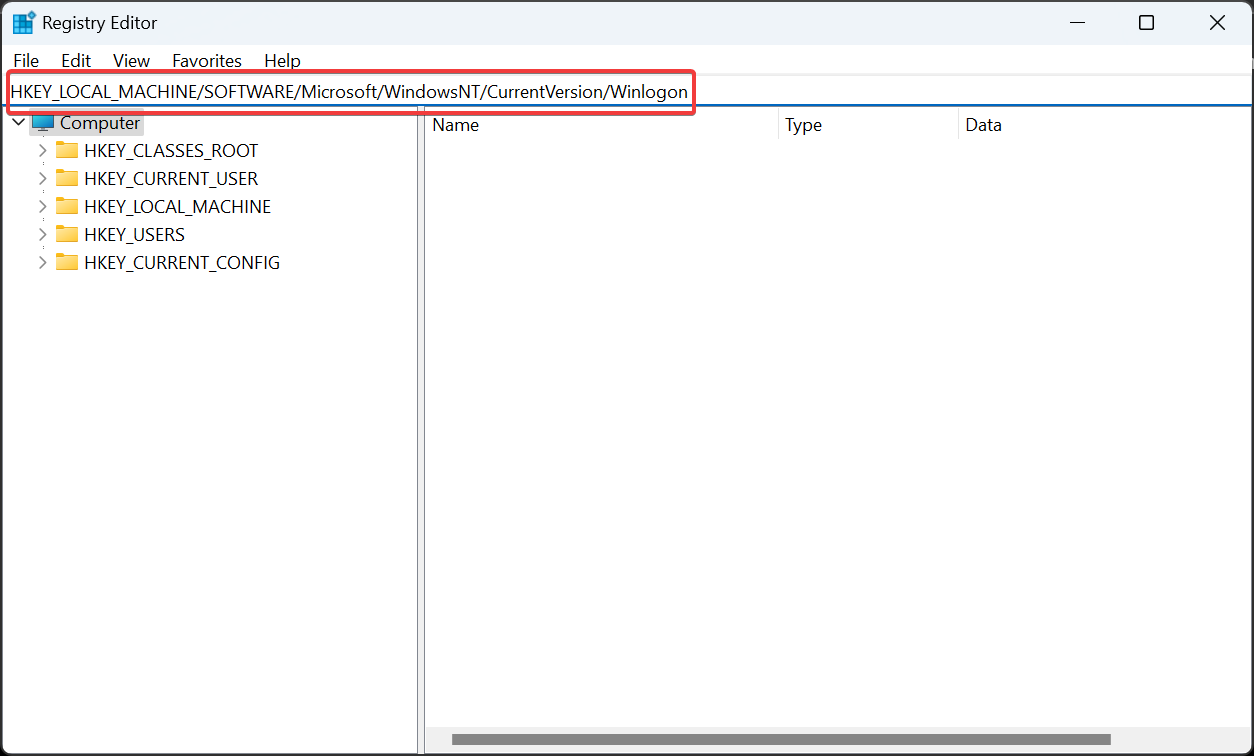Maximize the Registry Editor window
Screen dimensions: 1254x756
[1147, 23]
